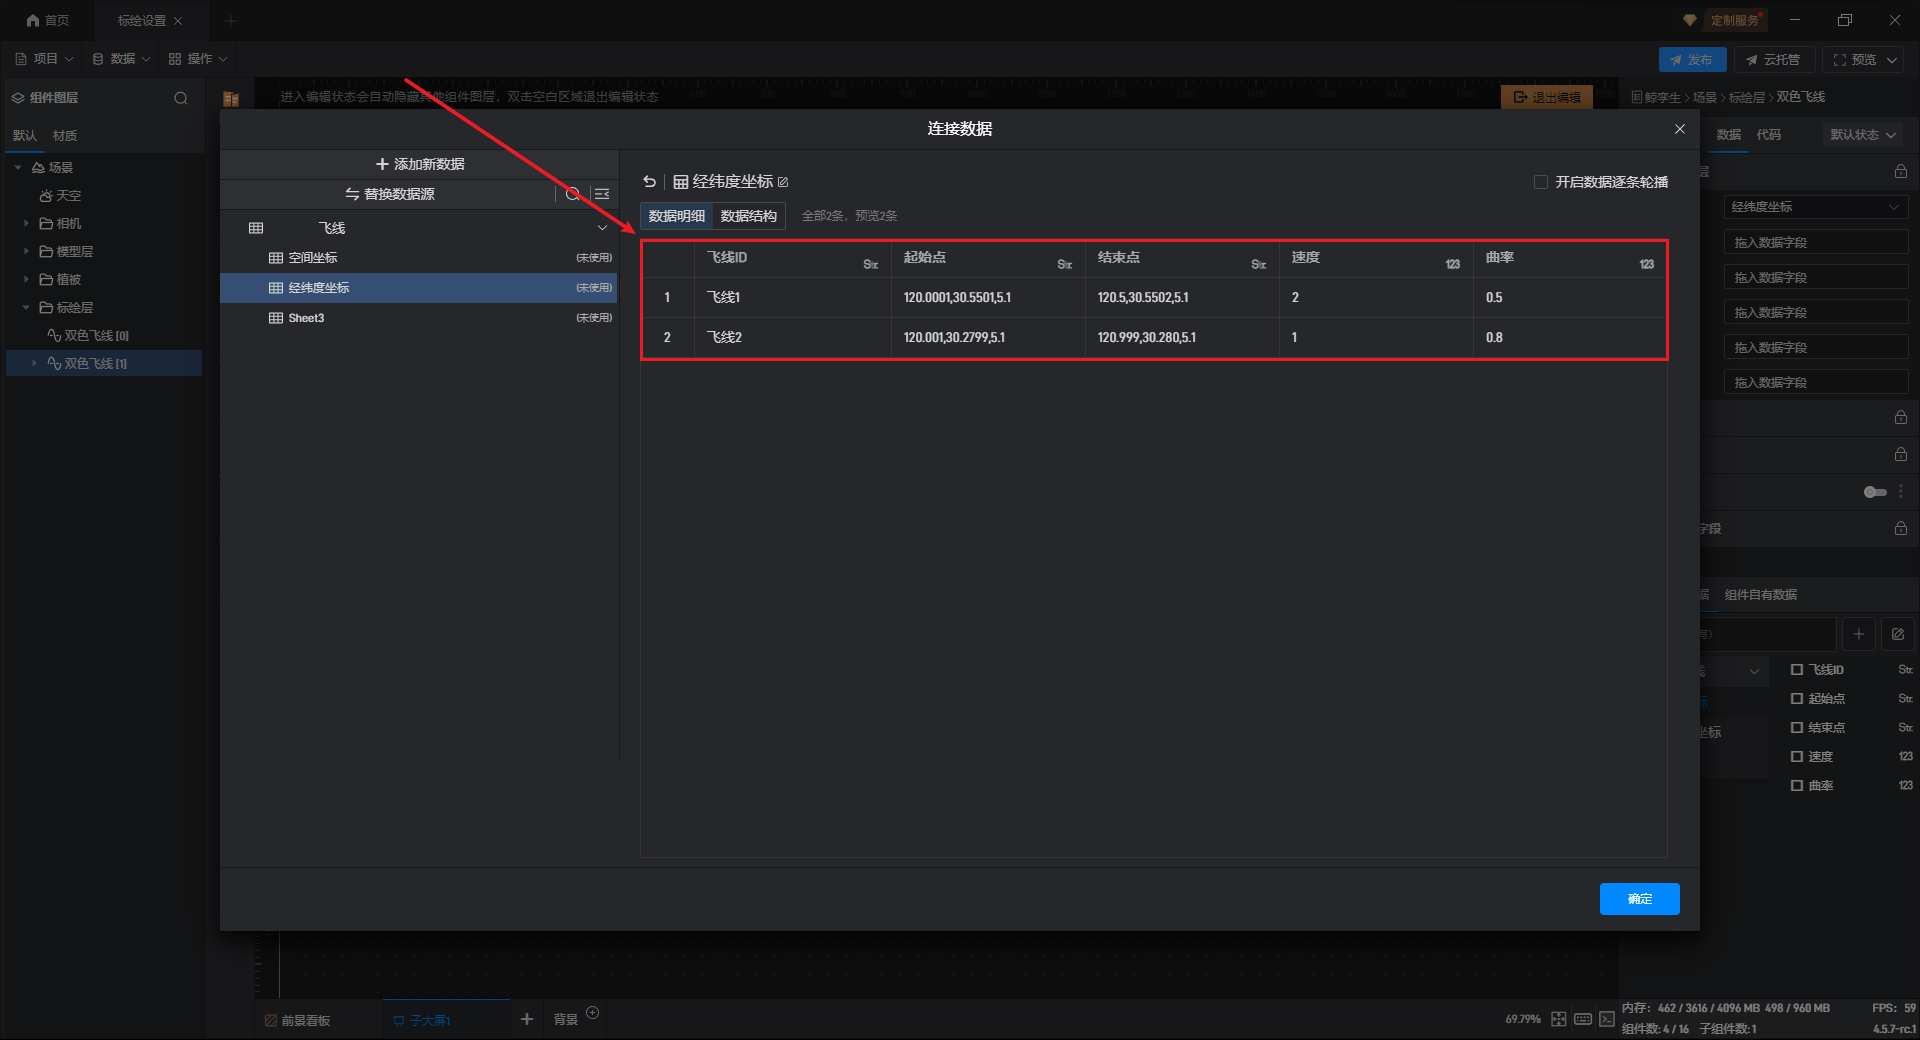Click the edit pencil next to 经纬度坐标 title
This screenshot has height=1040, width=1920.
[x=783, y=182]
